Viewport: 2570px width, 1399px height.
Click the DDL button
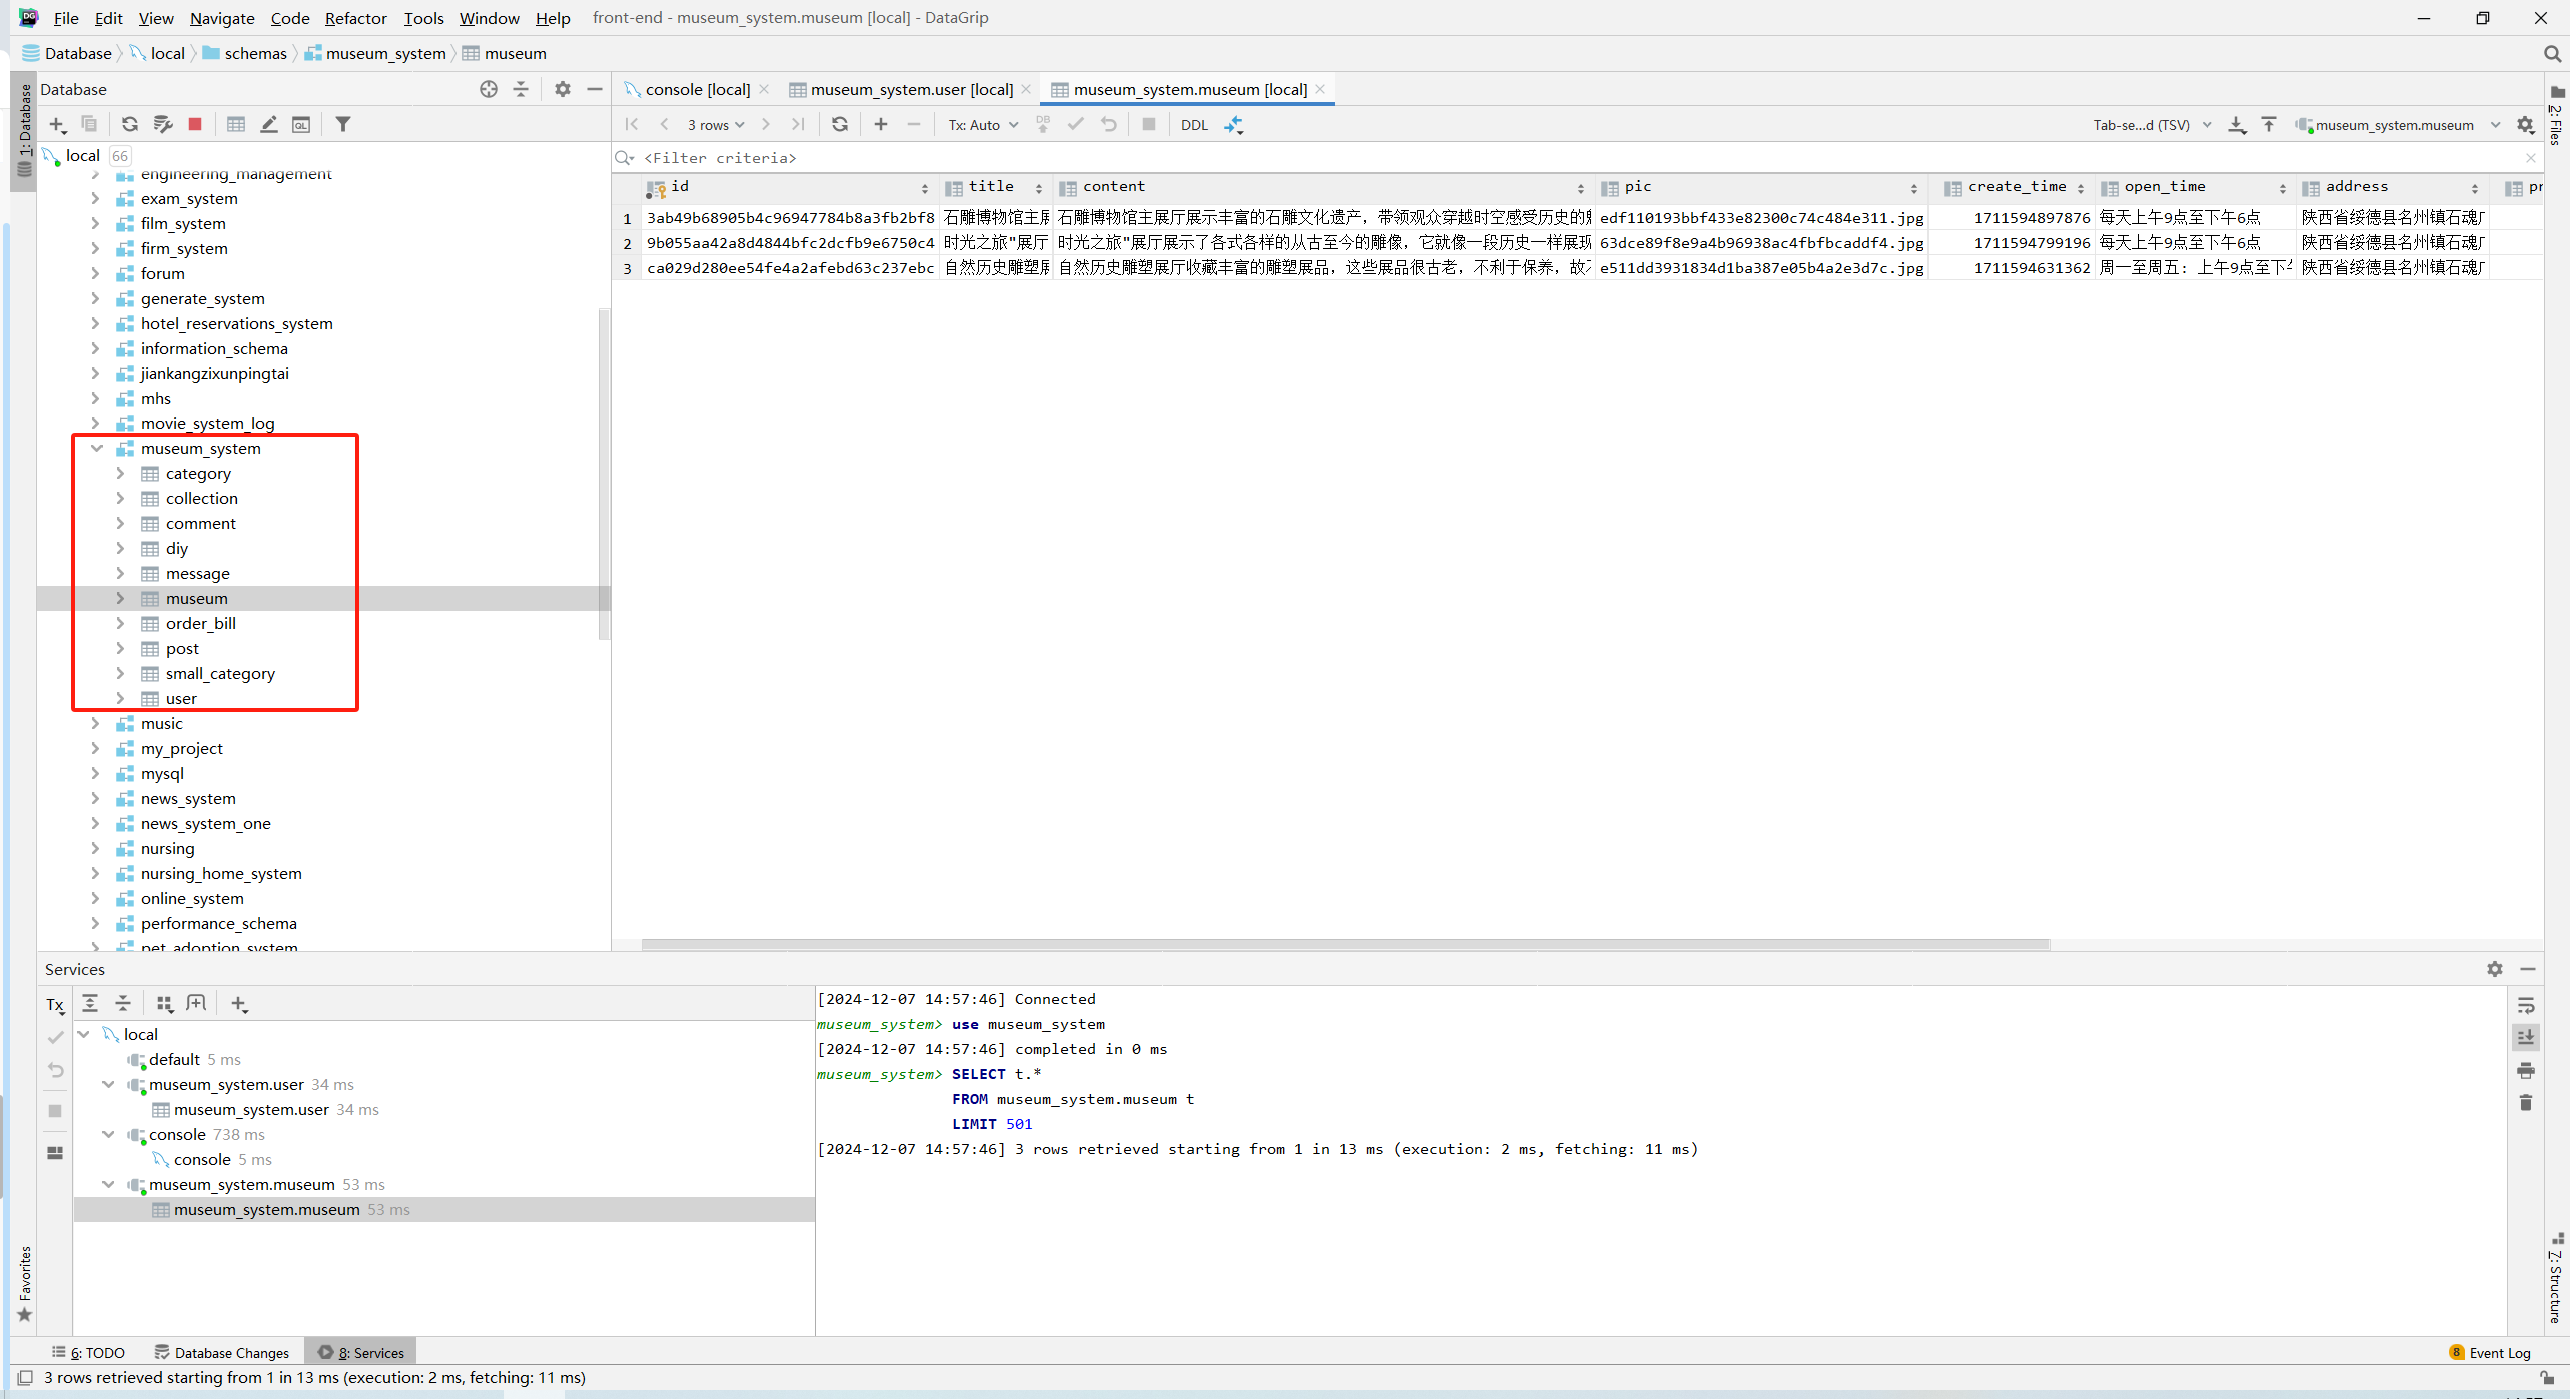pos(1194,124)
